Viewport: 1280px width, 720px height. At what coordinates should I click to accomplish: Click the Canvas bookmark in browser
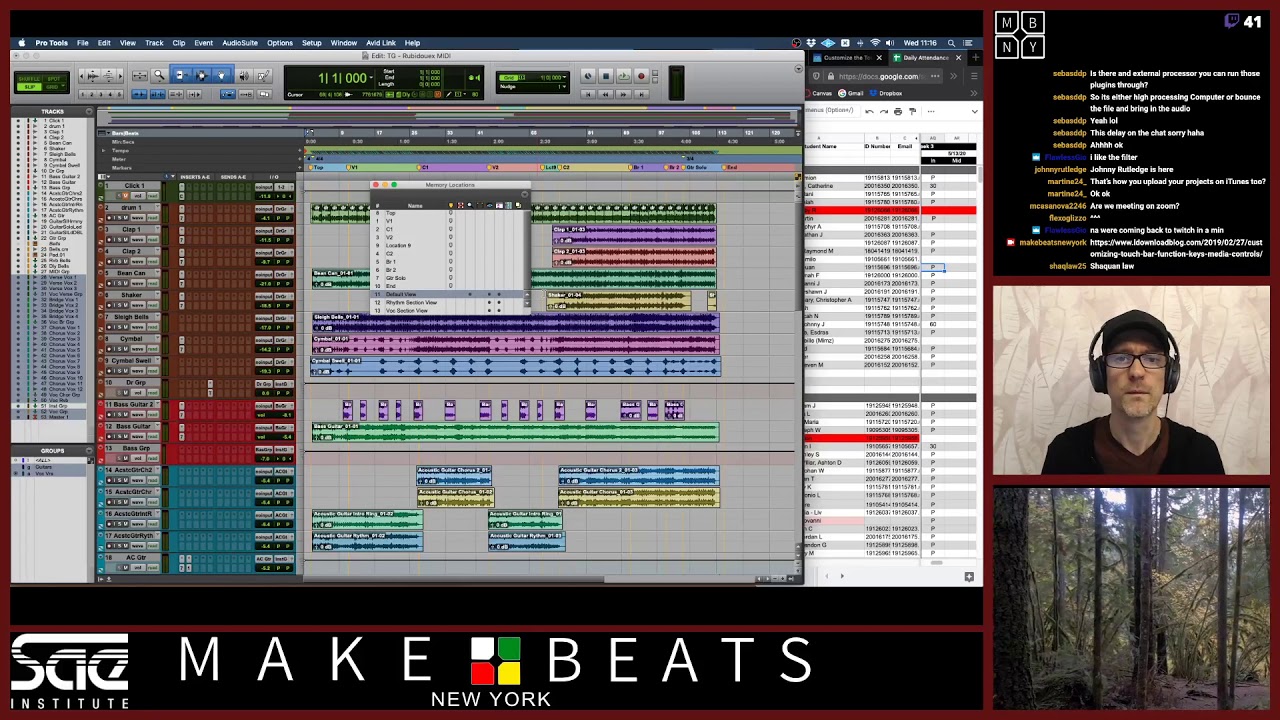pyautogui.click(x=820, y=93)
